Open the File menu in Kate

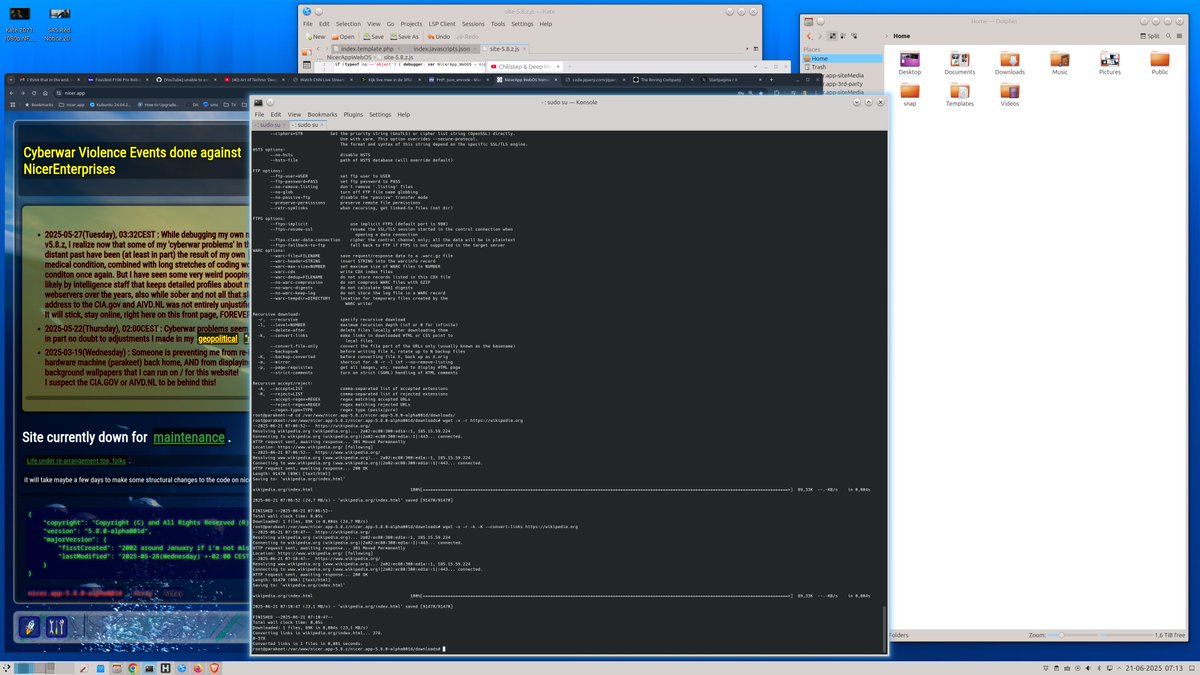pyautogui.click(x=308, y=23)
